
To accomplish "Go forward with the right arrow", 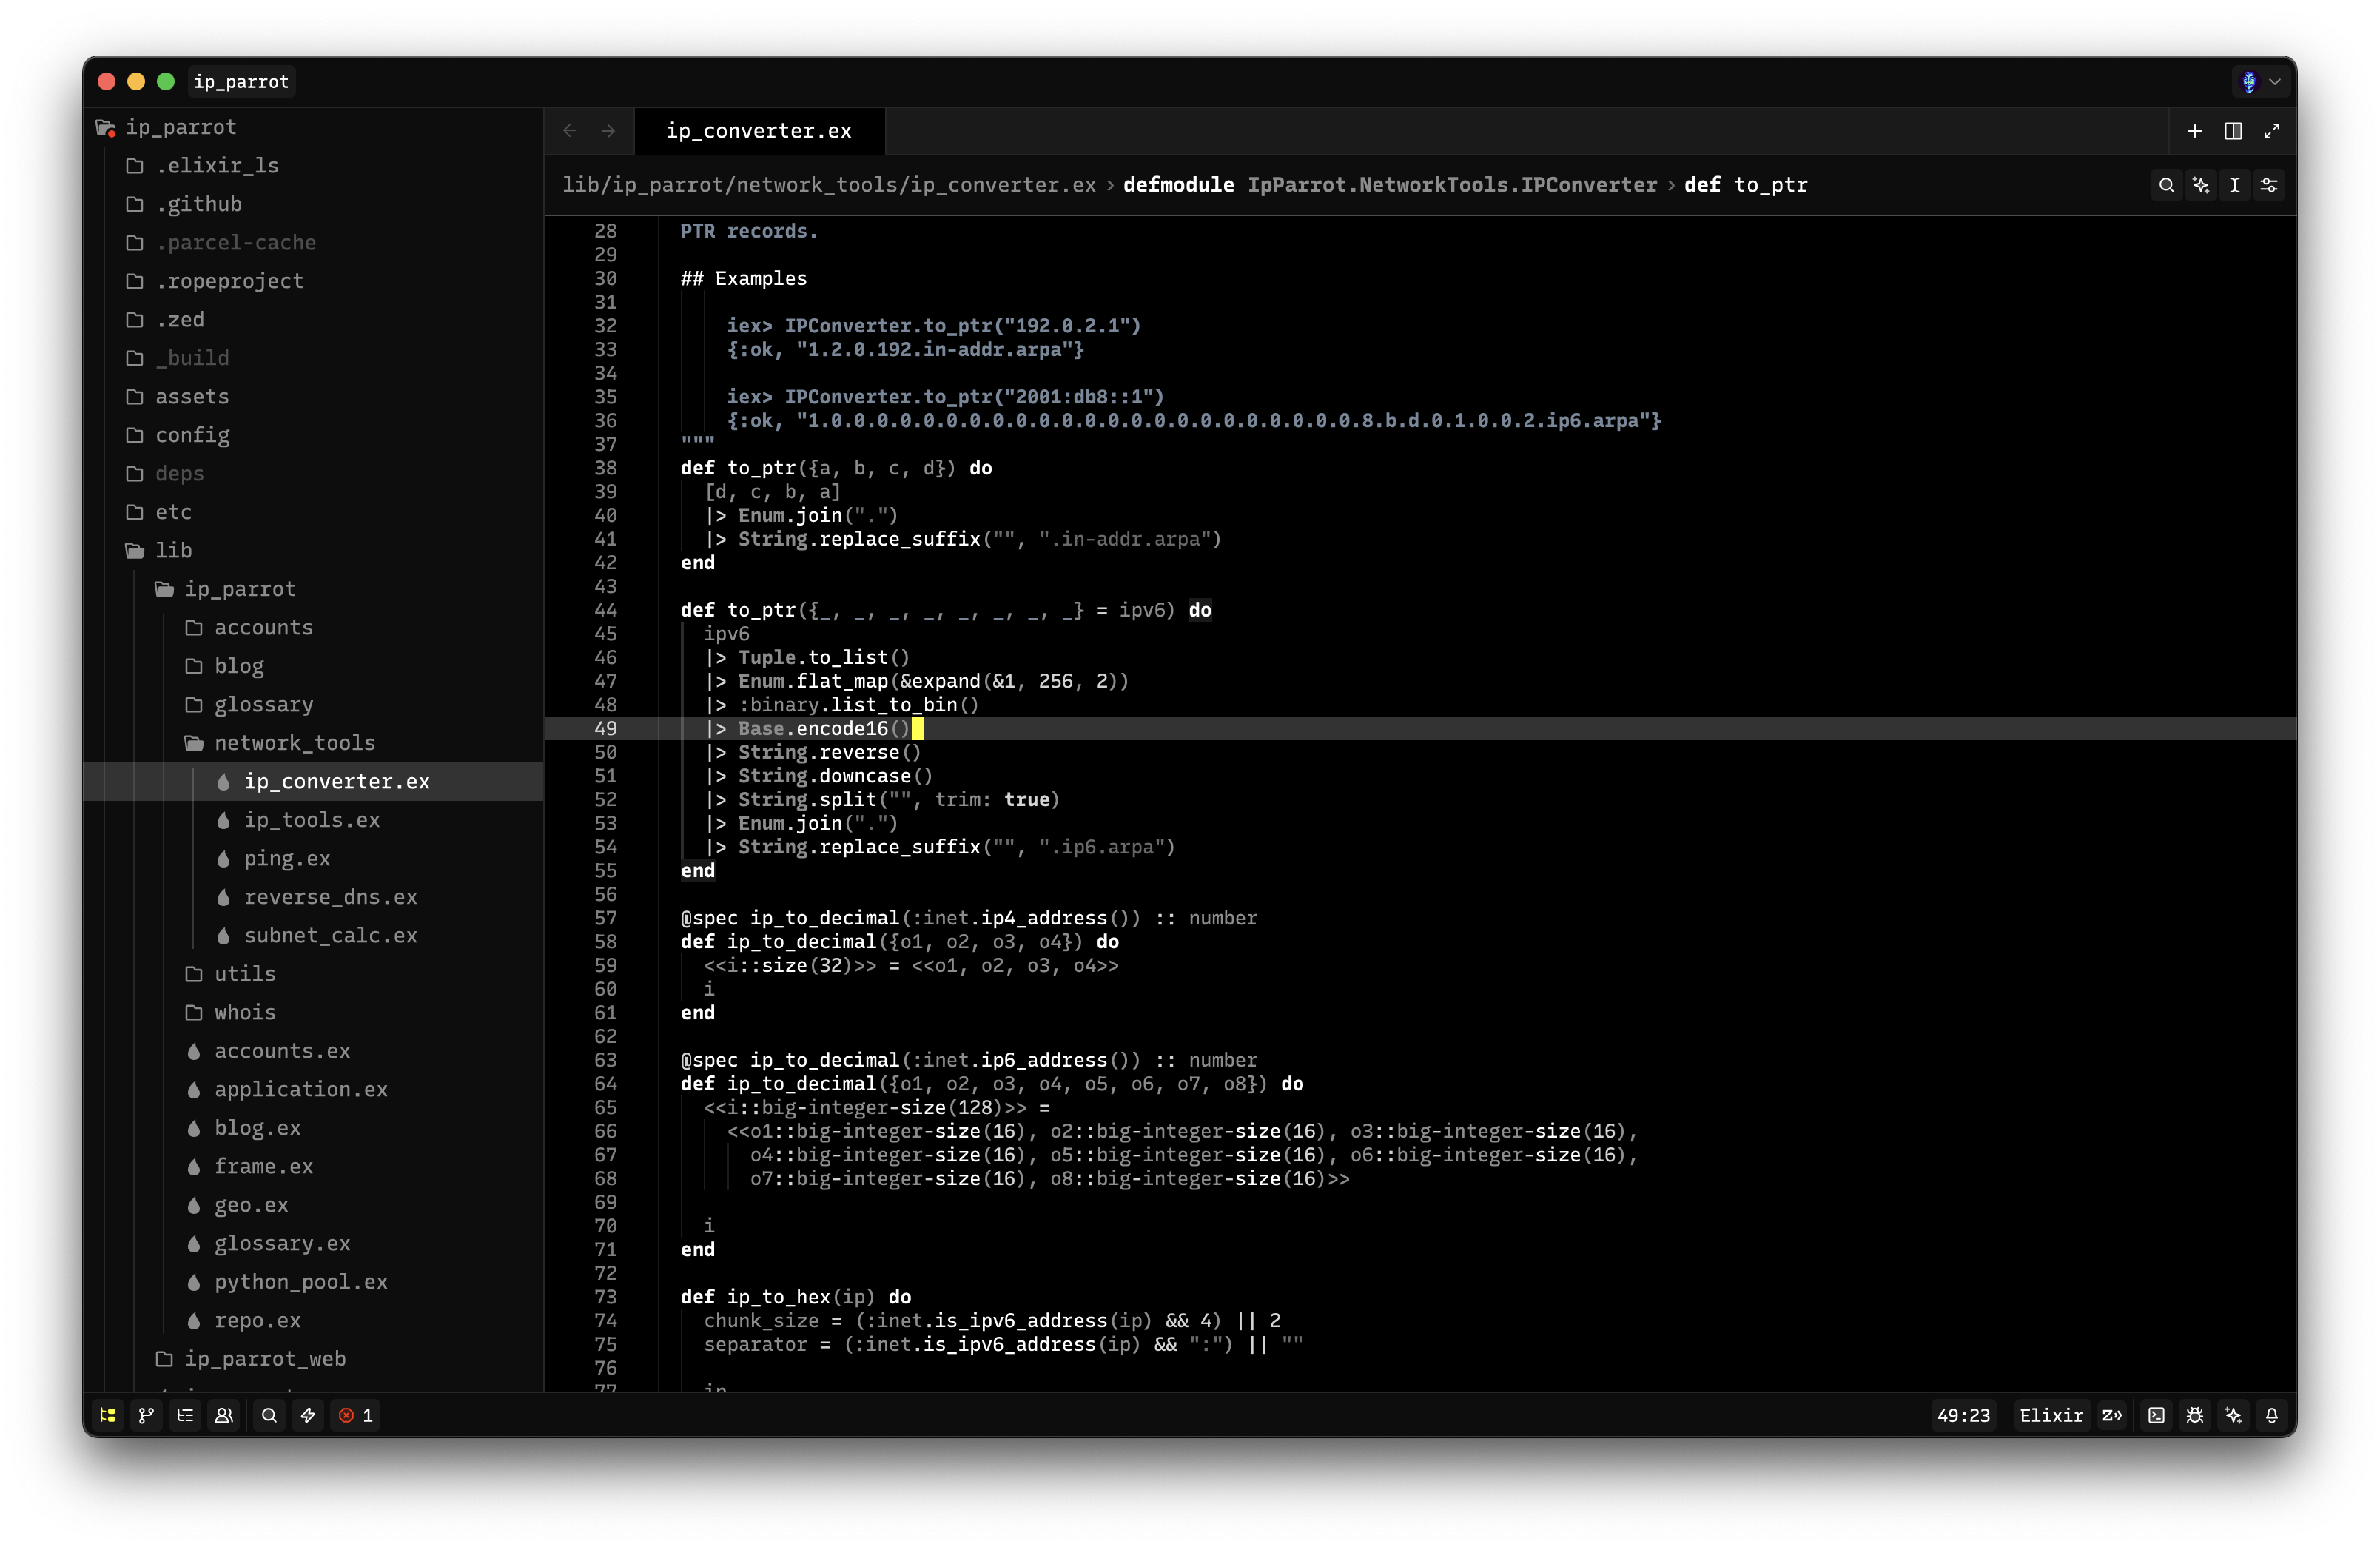I will coord(608,131).
